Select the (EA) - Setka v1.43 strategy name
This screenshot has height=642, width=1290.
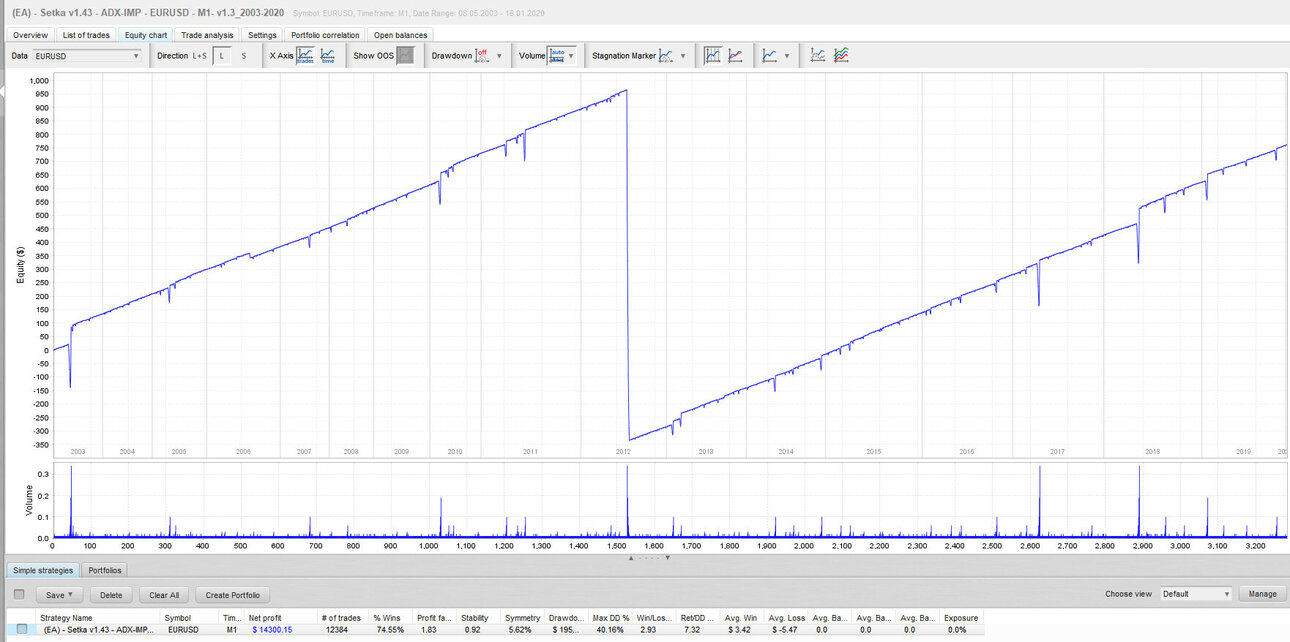(x=99, y=629)
